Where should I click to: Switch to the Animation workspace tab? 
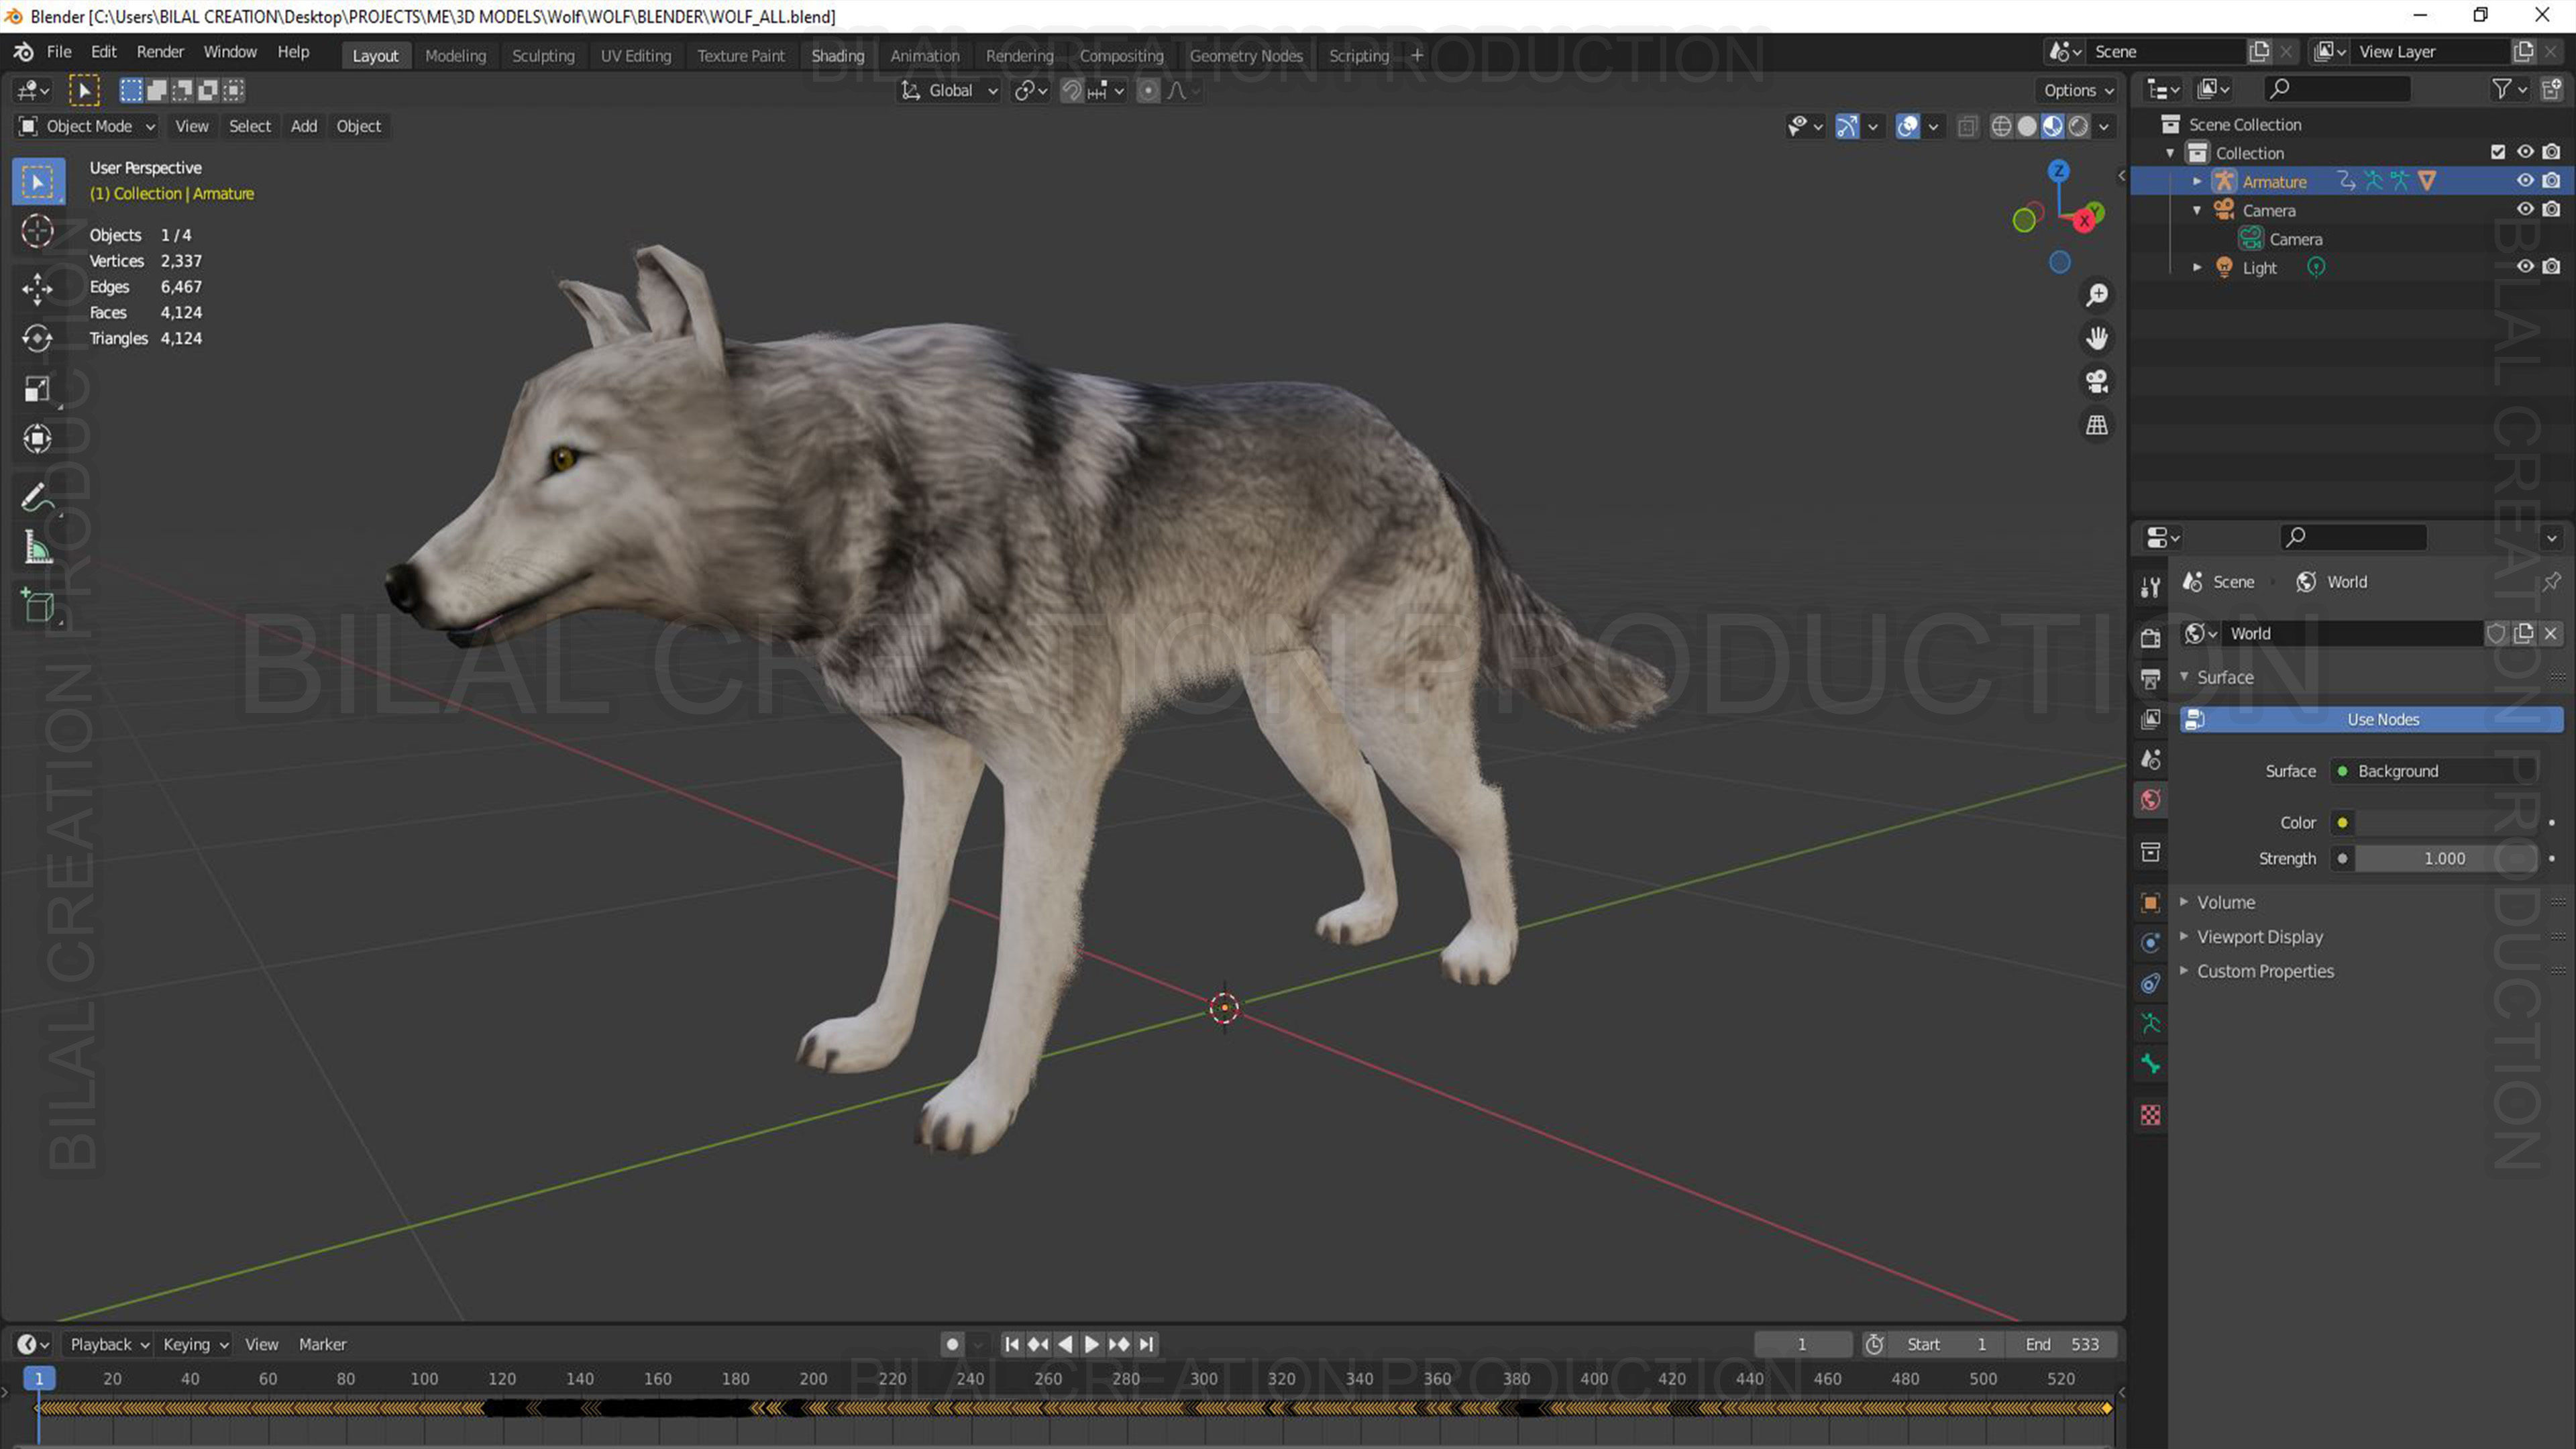pyautogui.click(x=924, y=56)
